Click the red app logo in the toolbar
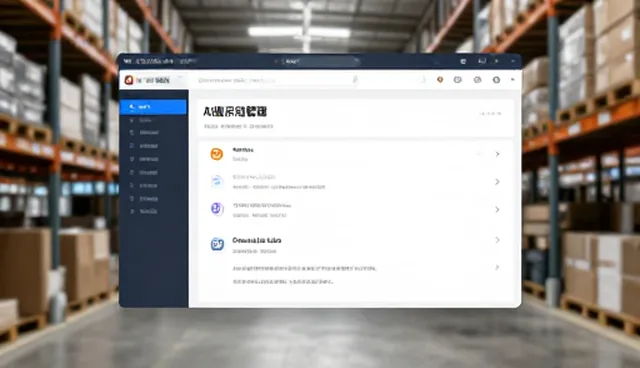 129,80
